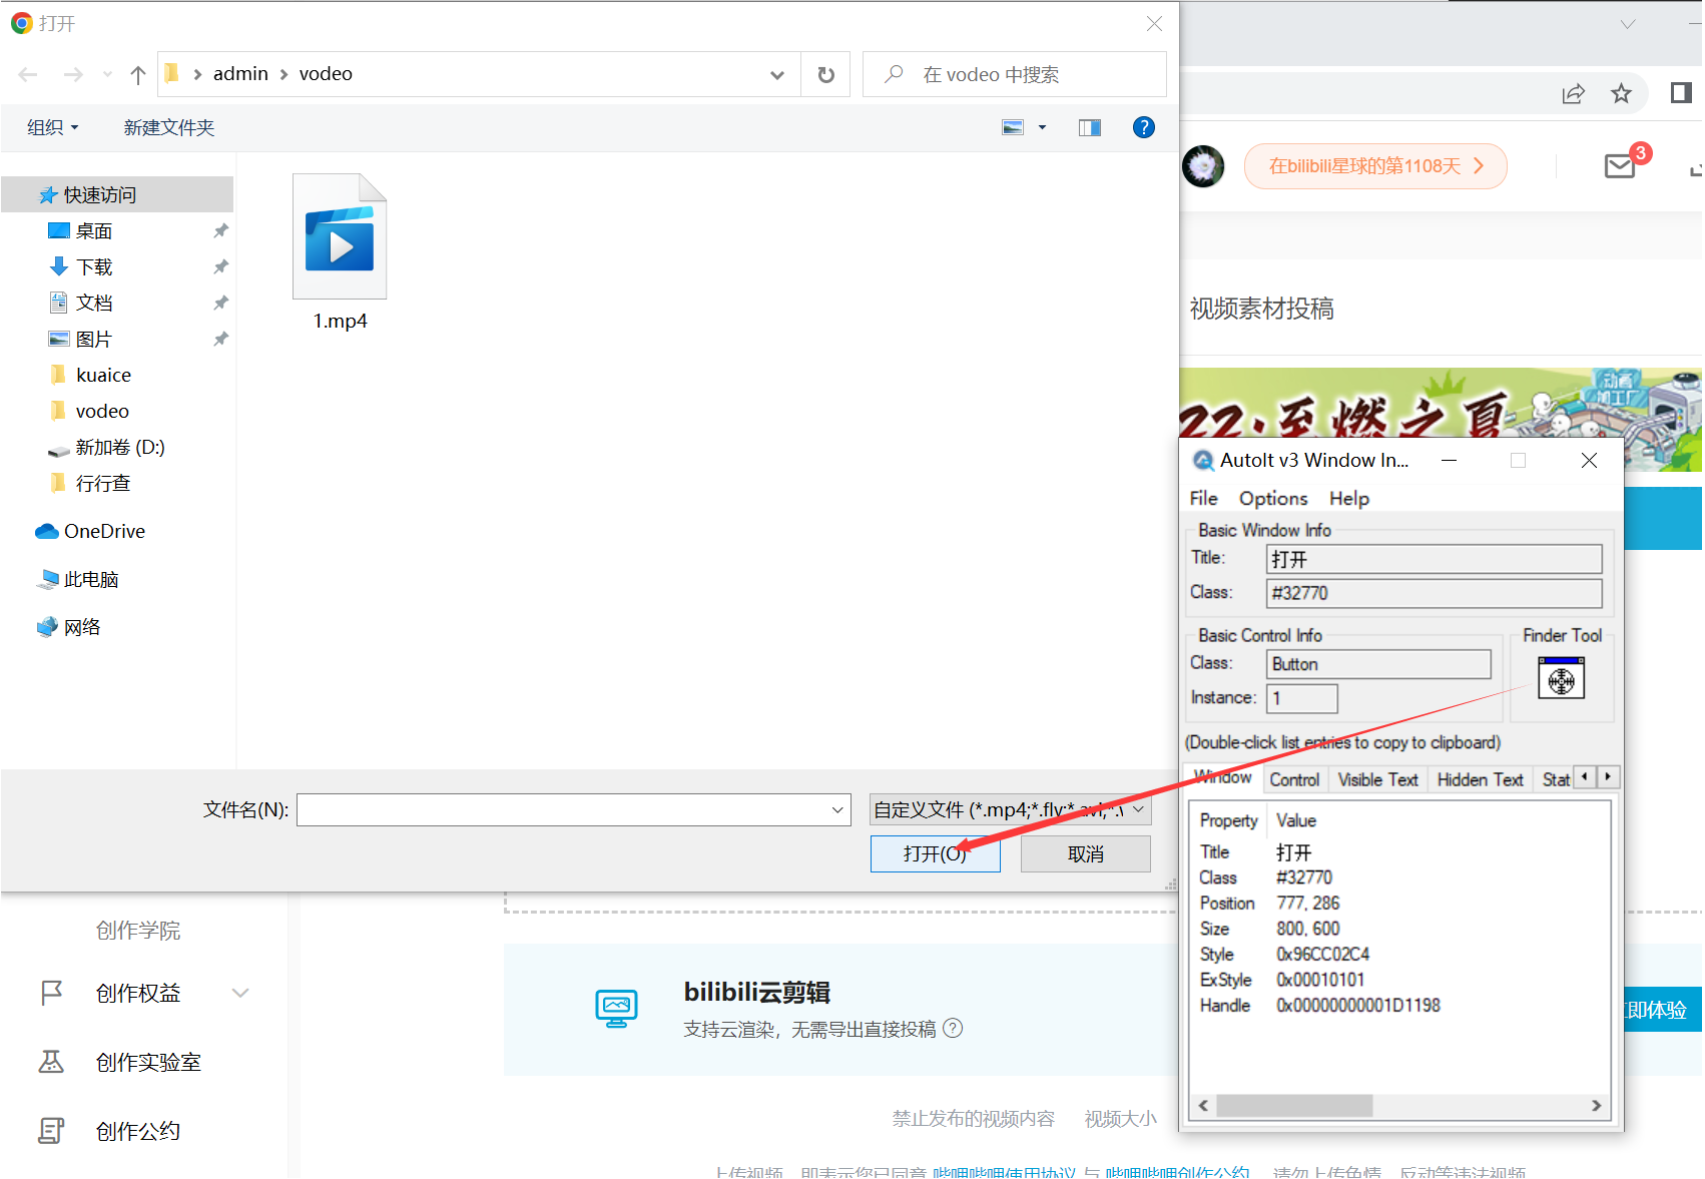Viewport: 1705px width, 1179px height.
Task: Click the bilibili user avatar
Action: [x=1203, y=166]
